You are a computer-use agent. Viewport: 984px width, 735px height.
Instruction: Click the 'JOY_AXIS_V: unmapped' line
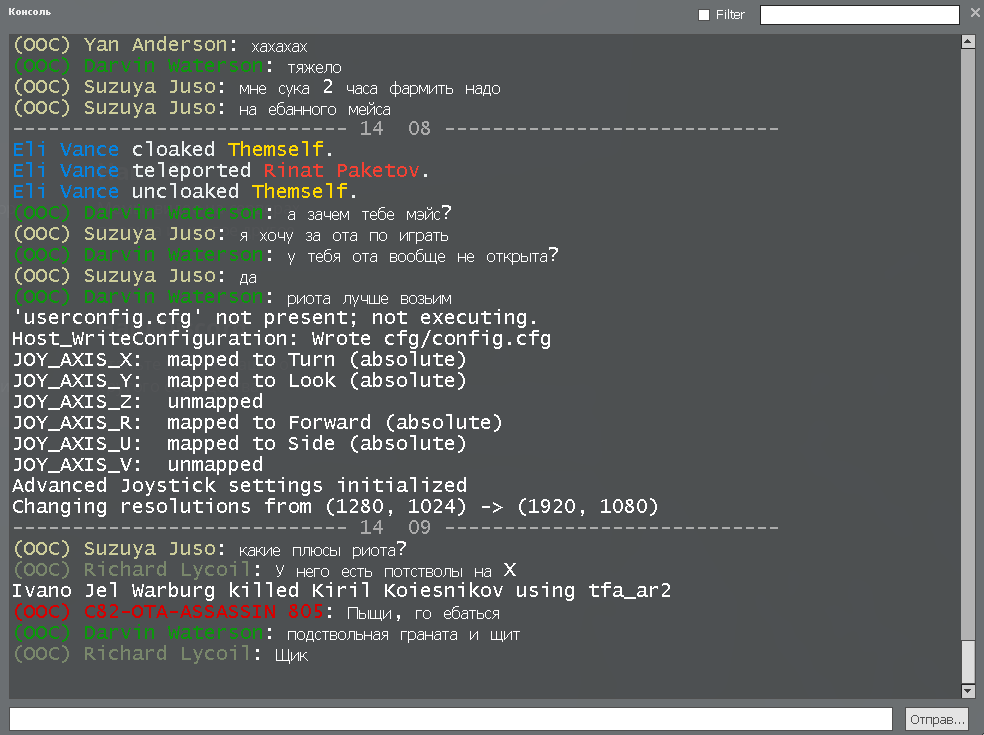tap(138, 465)
